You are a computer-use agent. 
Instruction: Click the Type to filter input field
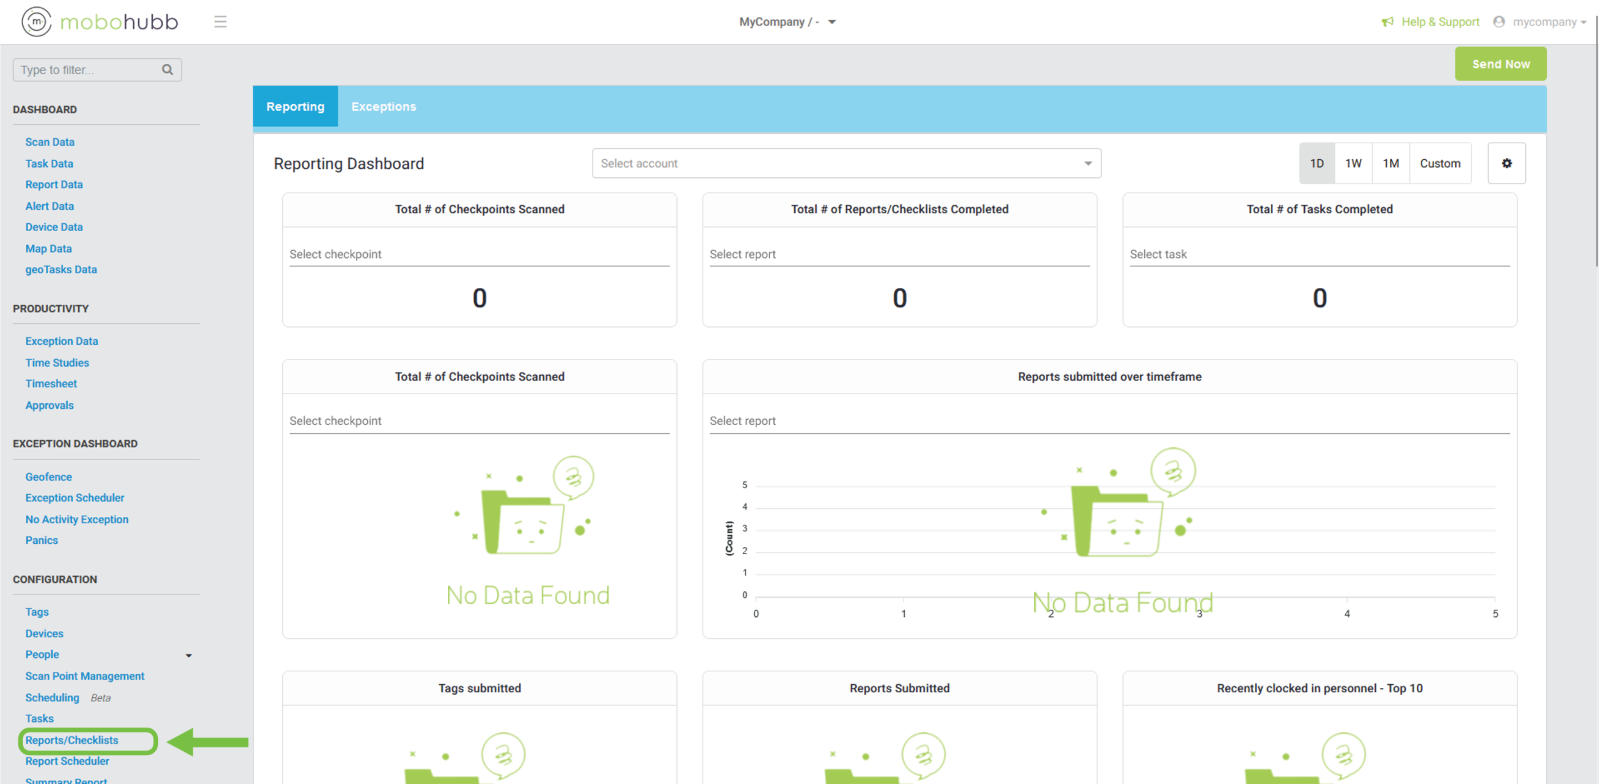click(88, 70)
